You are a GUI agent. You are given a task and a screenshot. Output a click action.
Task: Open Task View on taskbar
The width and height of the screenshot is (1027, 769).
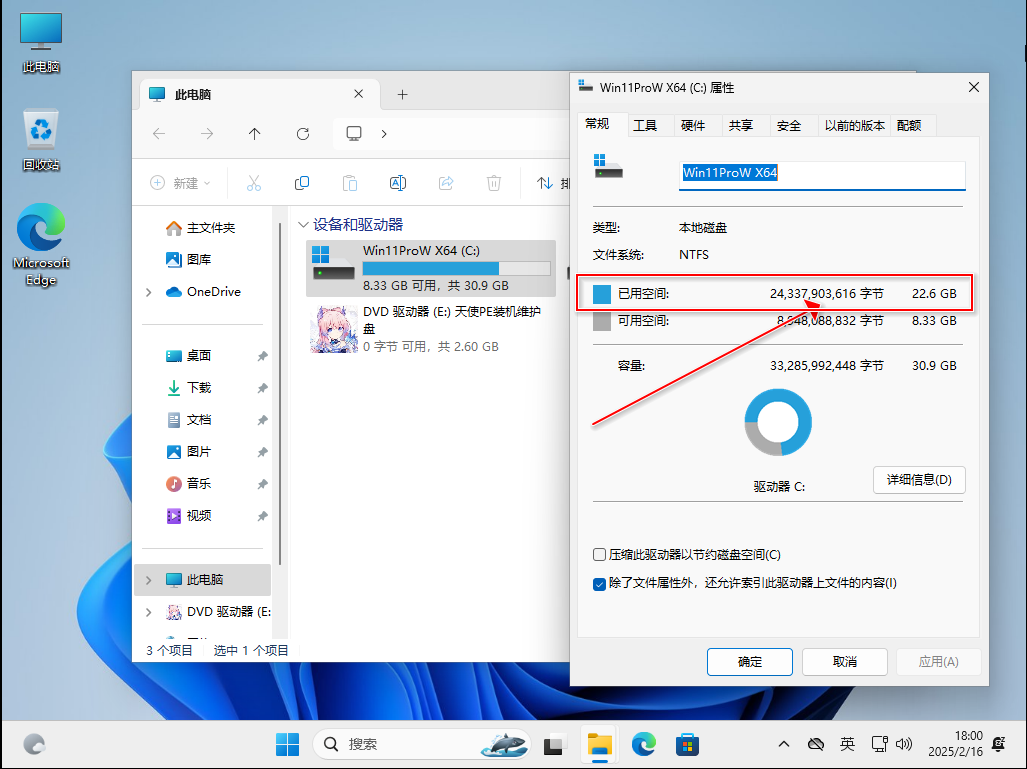click(554, 744)
